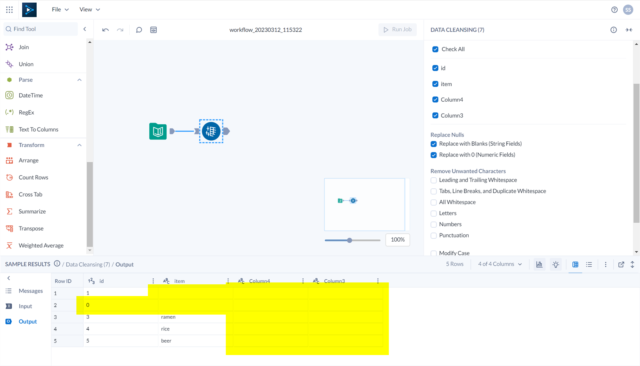
Task: Open the File menu
Action: (x=60, y=9)
